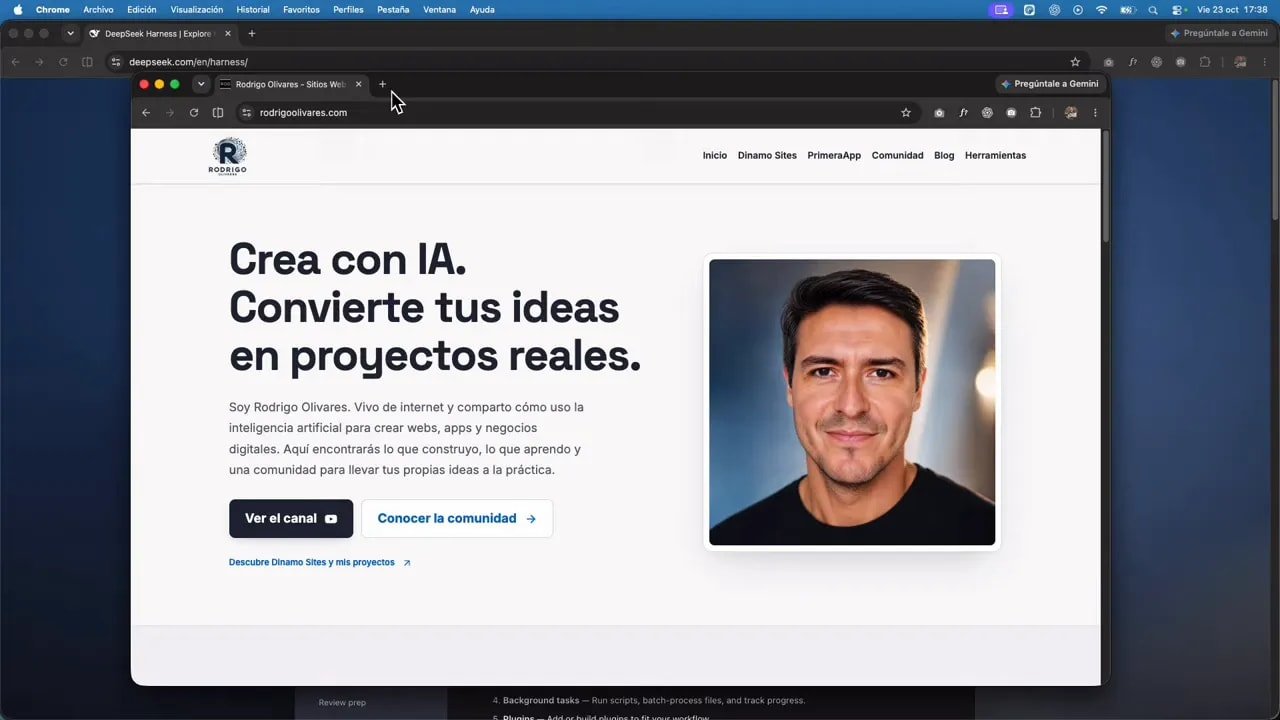Click Pregúntale a Gemini in front window
Image resolution: width=1280 pixels, height=720 pixels.
tap(1050, 84)
